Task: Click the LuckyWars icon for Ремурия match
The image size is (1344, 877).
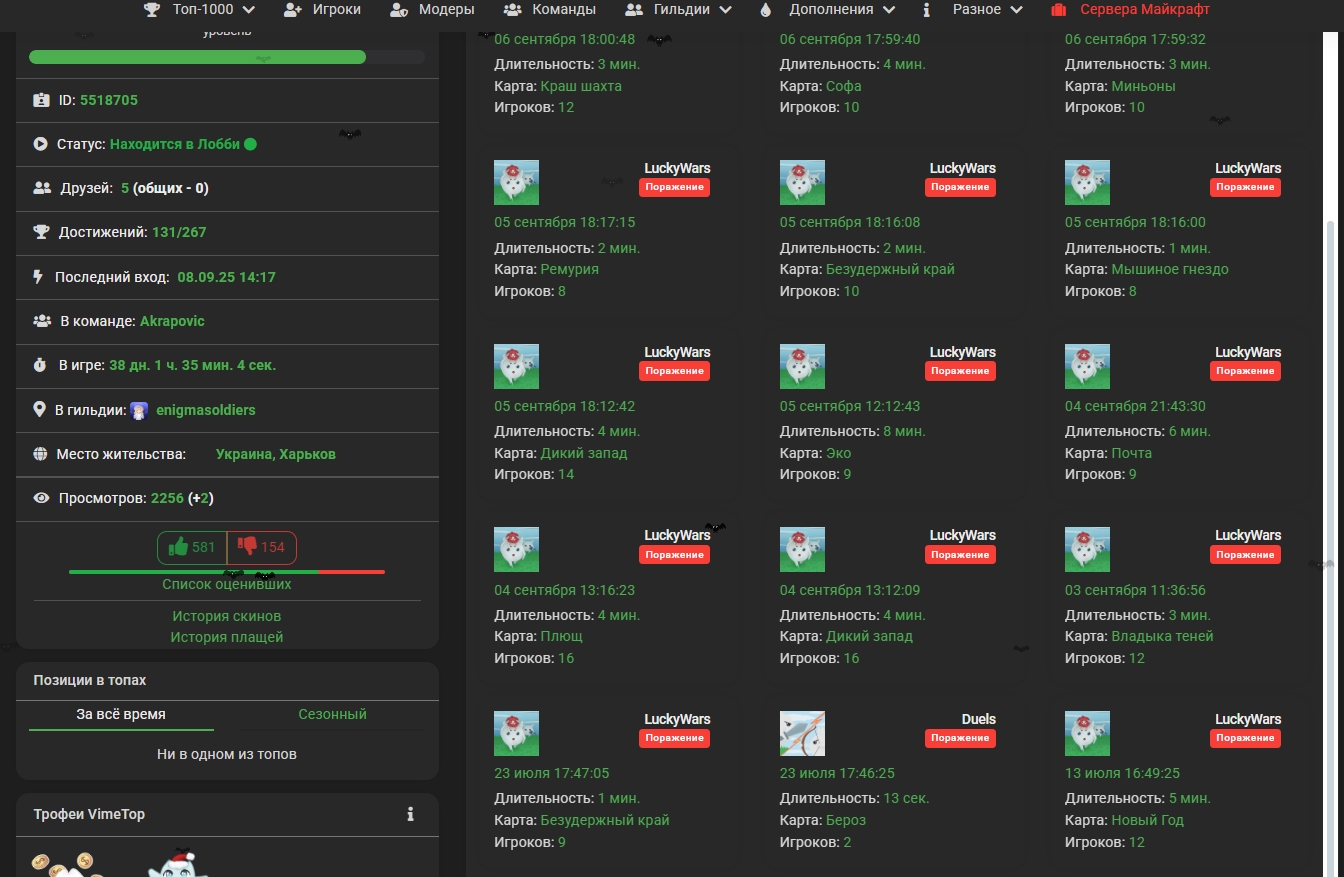Action: [x=516, y=183]
